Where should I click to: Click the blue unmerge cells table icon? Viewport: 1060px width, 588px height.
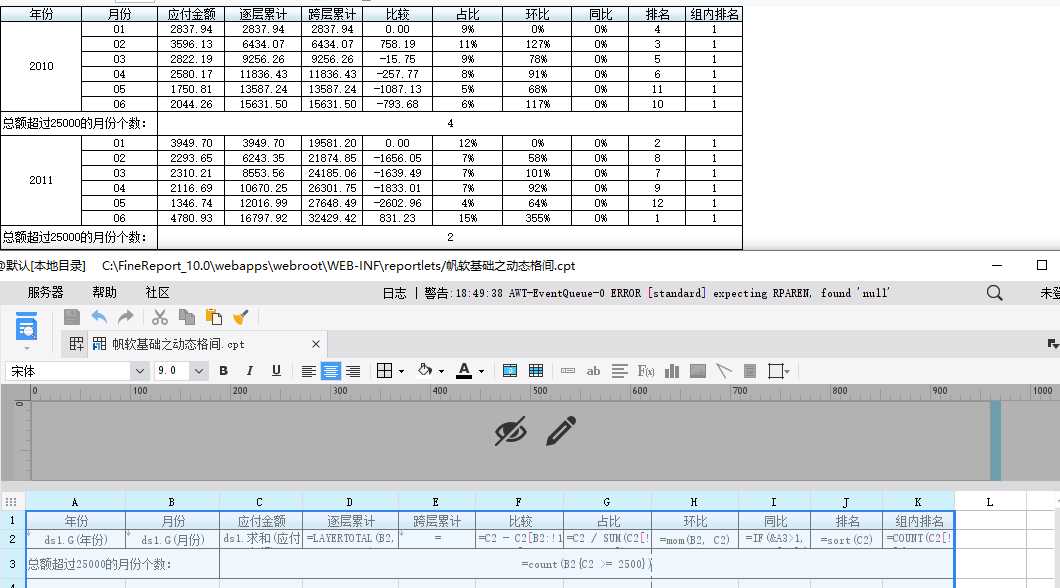pyautogui.click(x=536, y=371)
